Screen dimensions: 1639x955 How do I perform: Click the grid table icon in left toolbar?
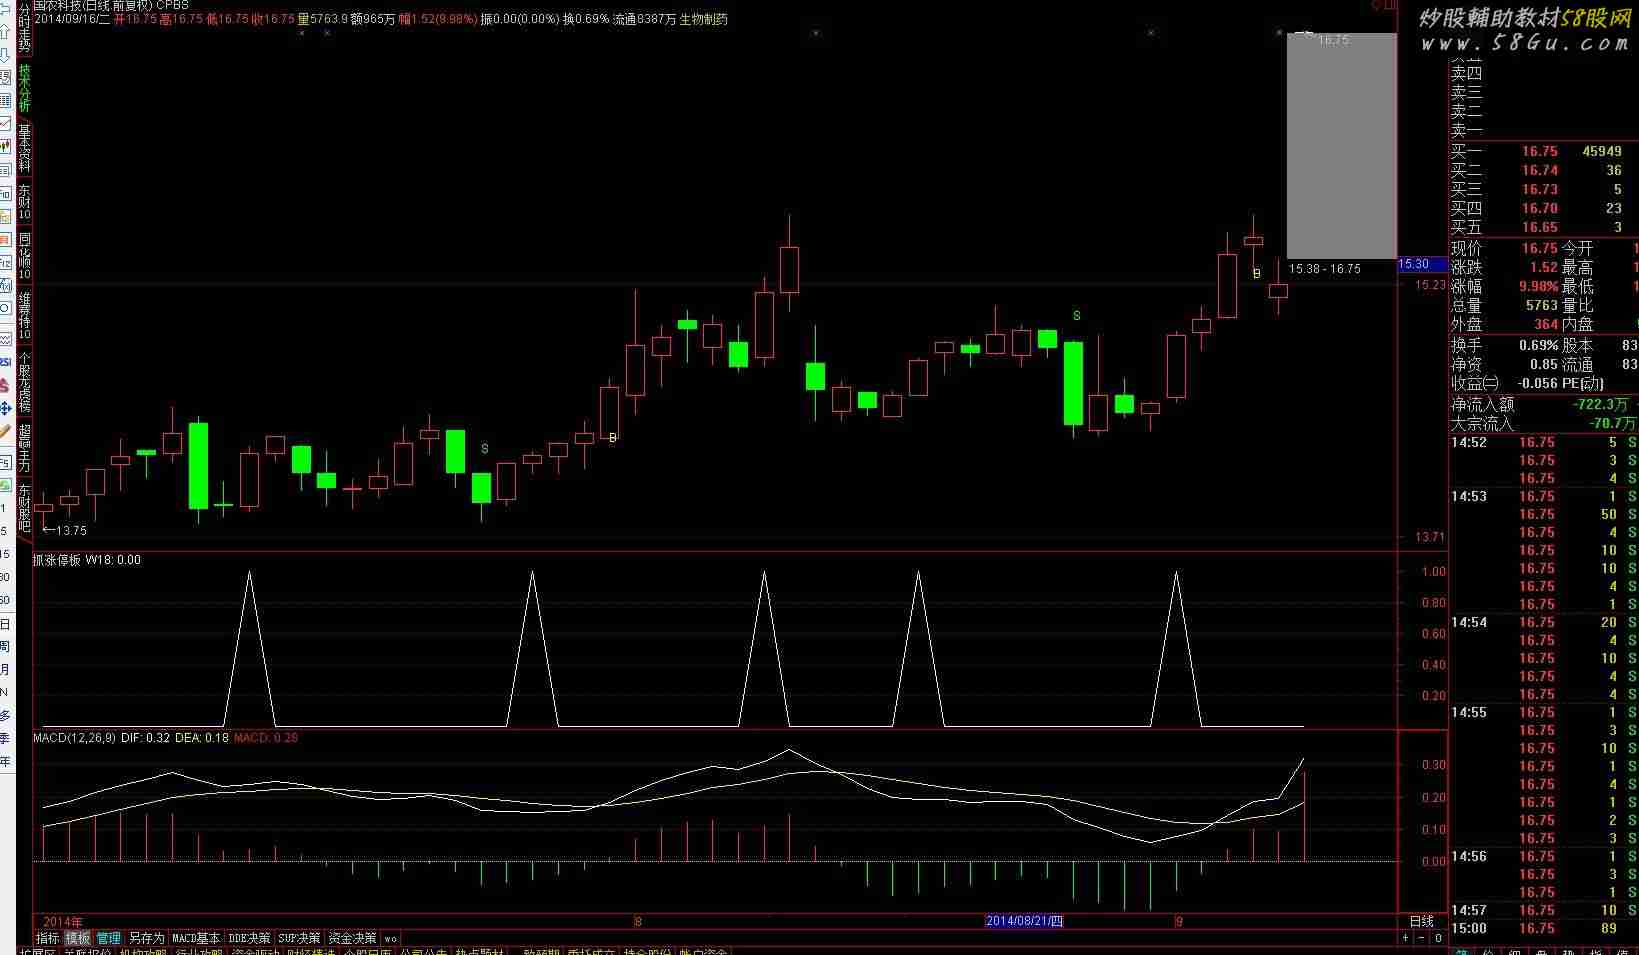(x=5, y=100)
